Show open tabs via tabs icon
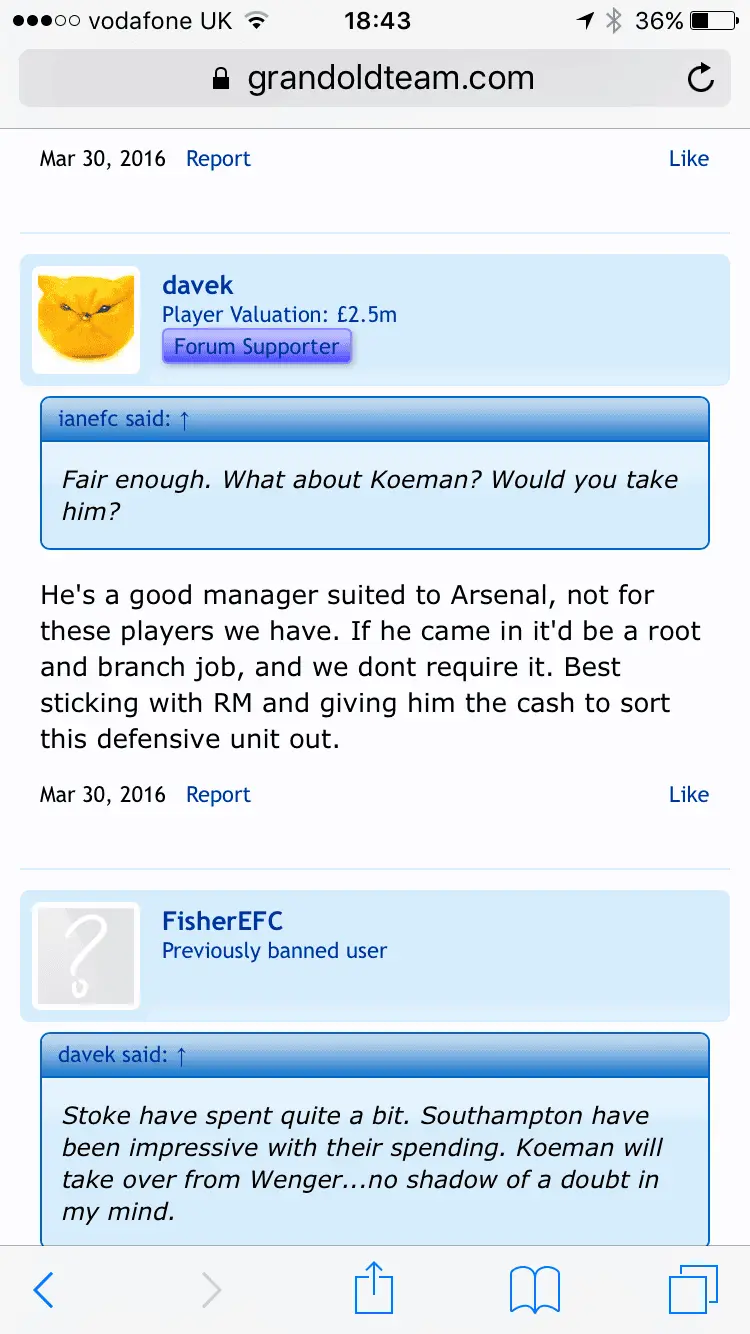The image size is (750, 1334). coord(692,1290)
